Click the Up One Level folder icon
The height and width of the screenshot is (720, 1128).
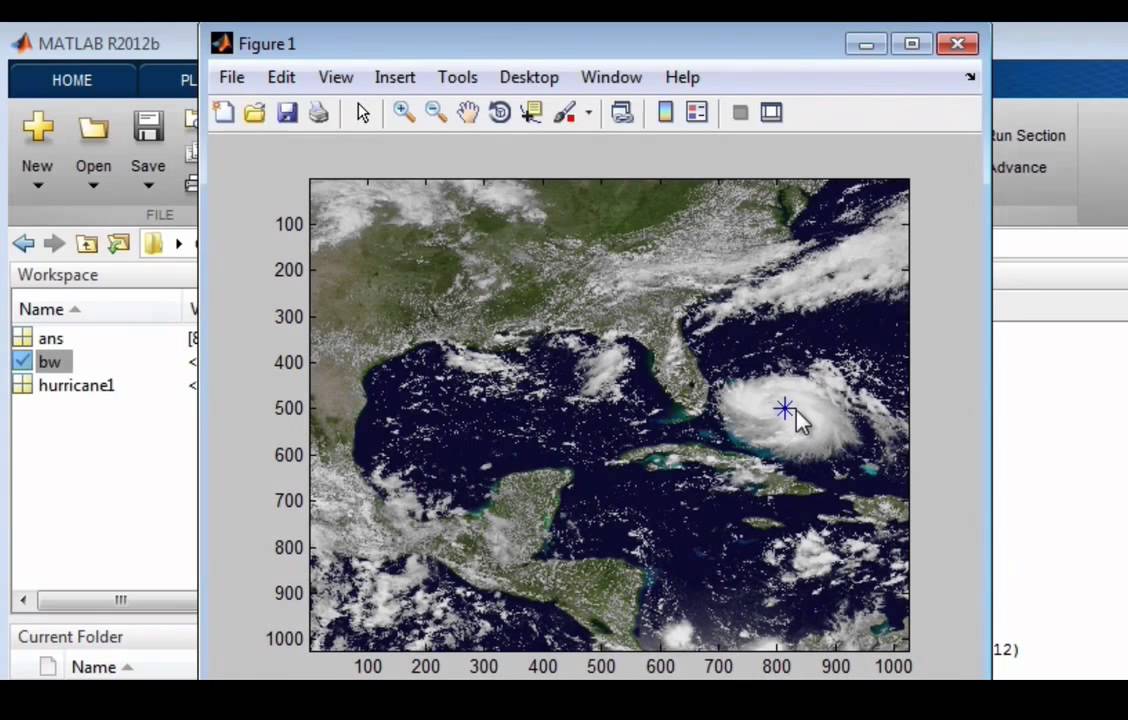click(x=87, y=244)
